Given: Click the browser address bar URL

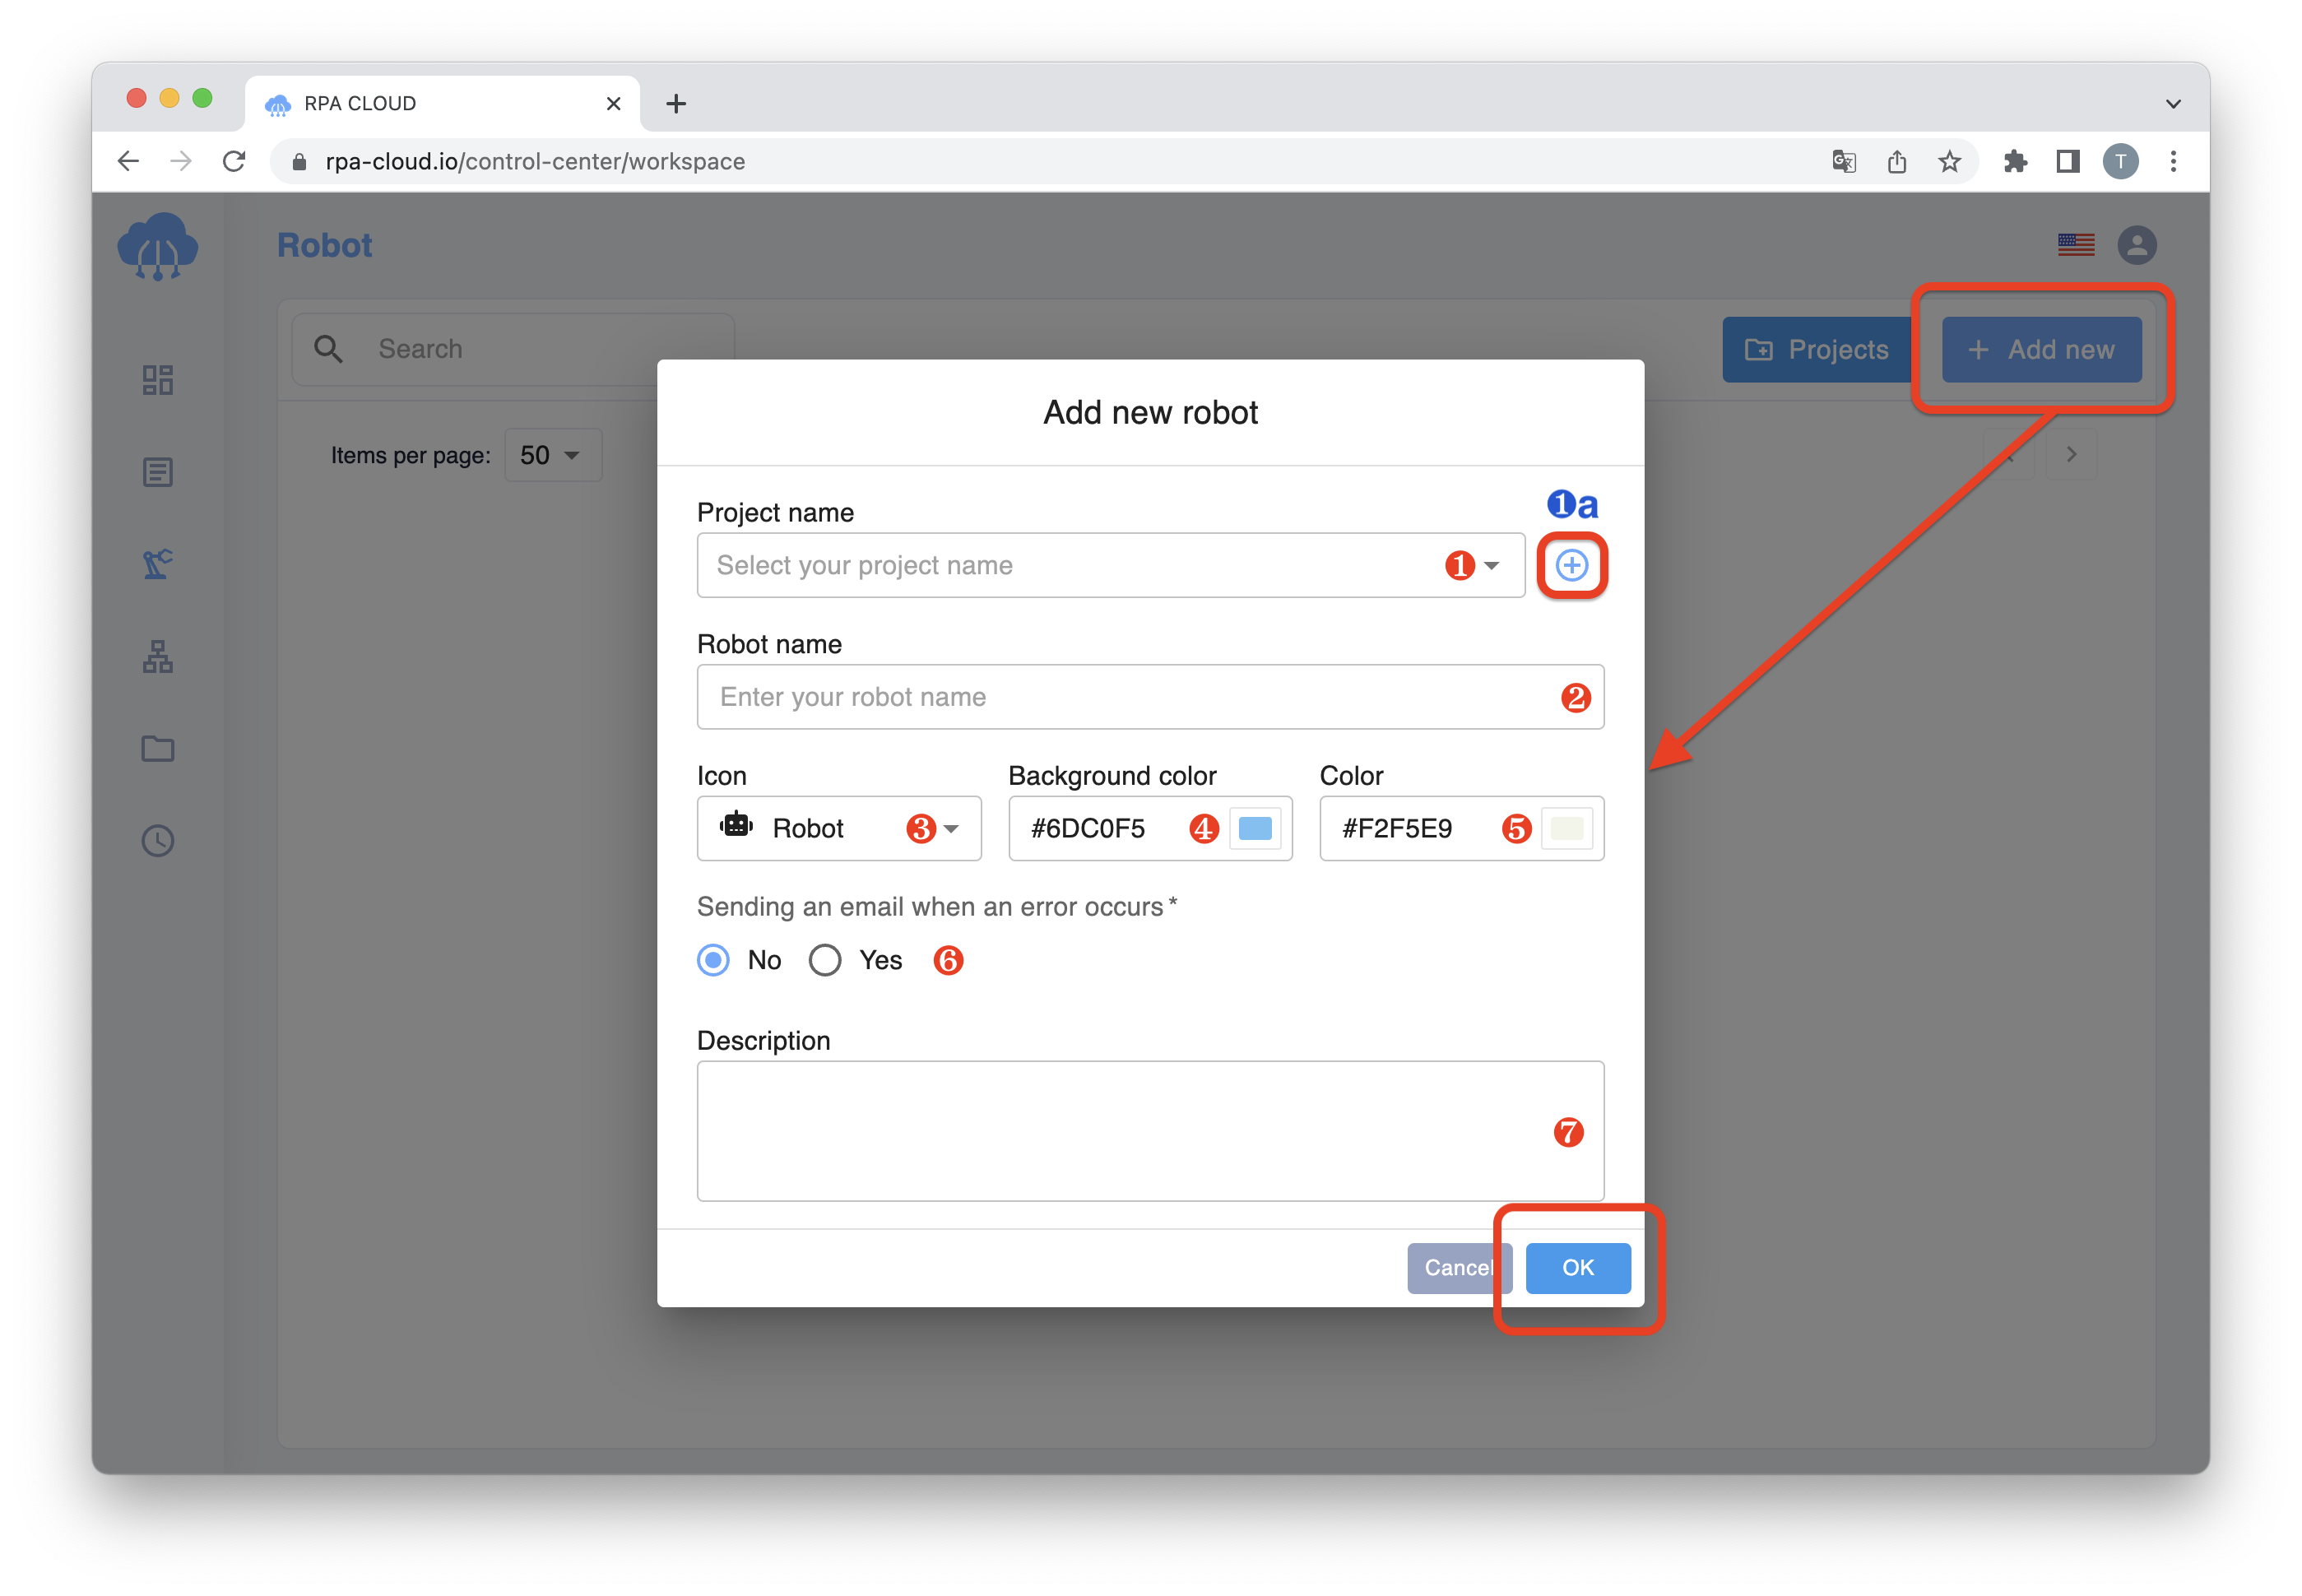Looking at the screenshot, I should point(535,161).
